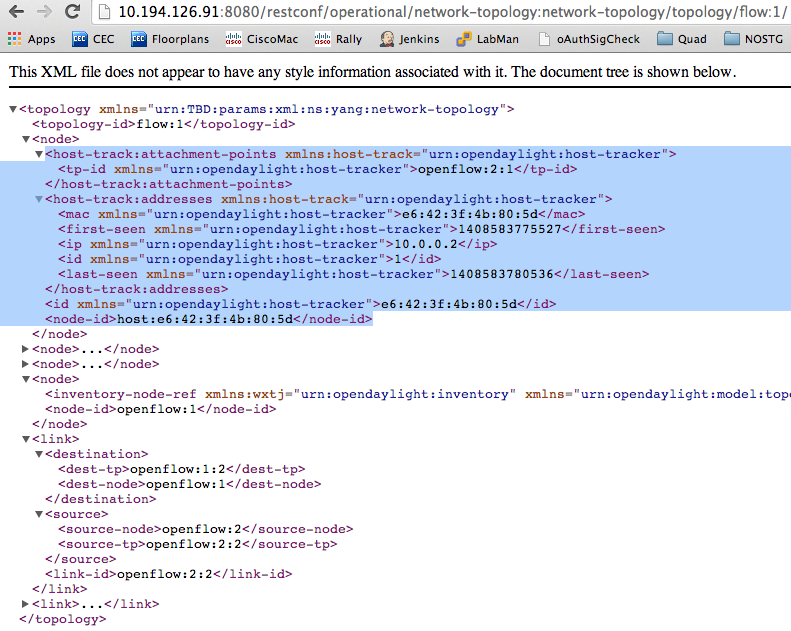This screenshot has width=791, height=631.
Task: Expand the third collapsed node element
Action: click(x=25, y=364)
